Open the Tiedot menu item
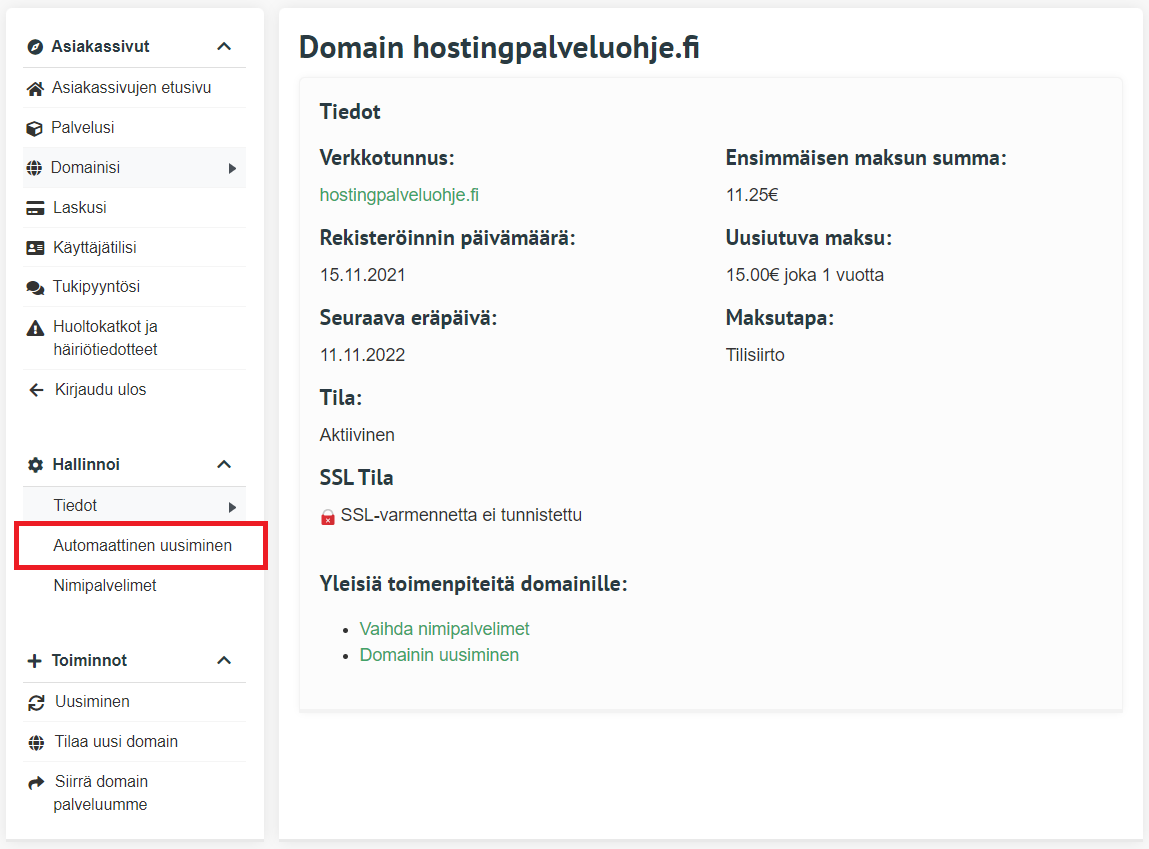This screenshot has height=849, width=1149. 75,506
